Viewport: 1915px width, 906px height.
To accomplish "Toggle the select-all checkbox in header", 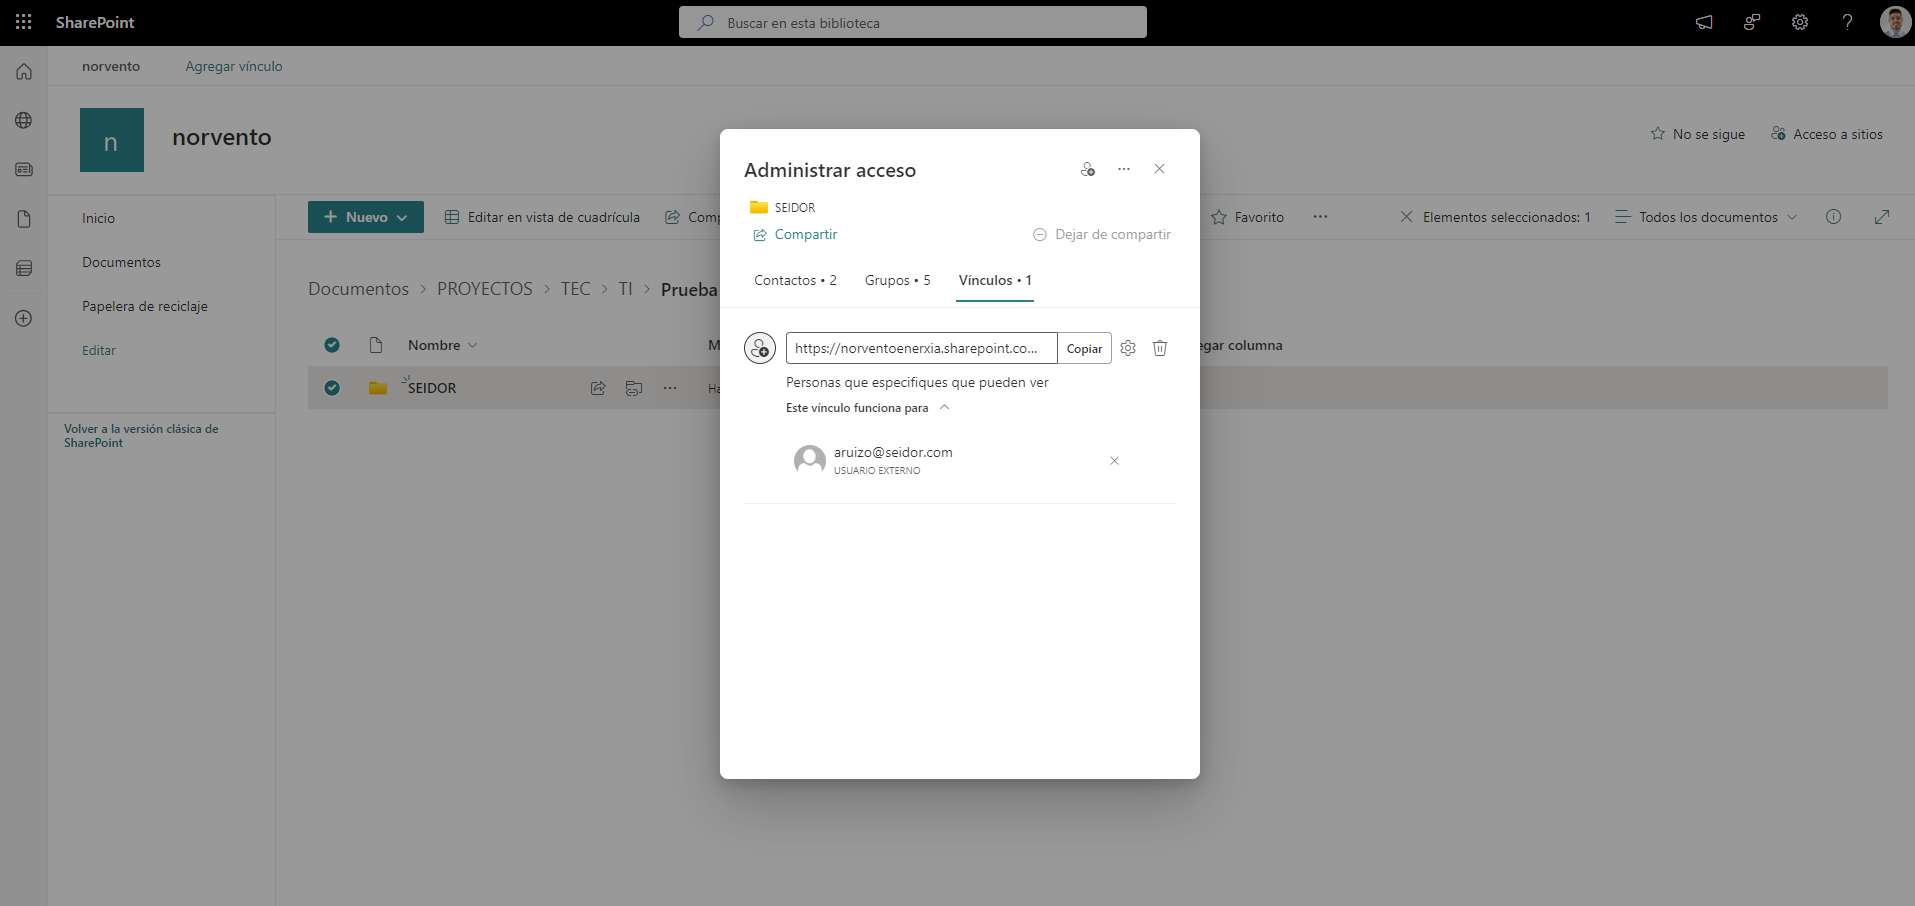I will [332, 345].
